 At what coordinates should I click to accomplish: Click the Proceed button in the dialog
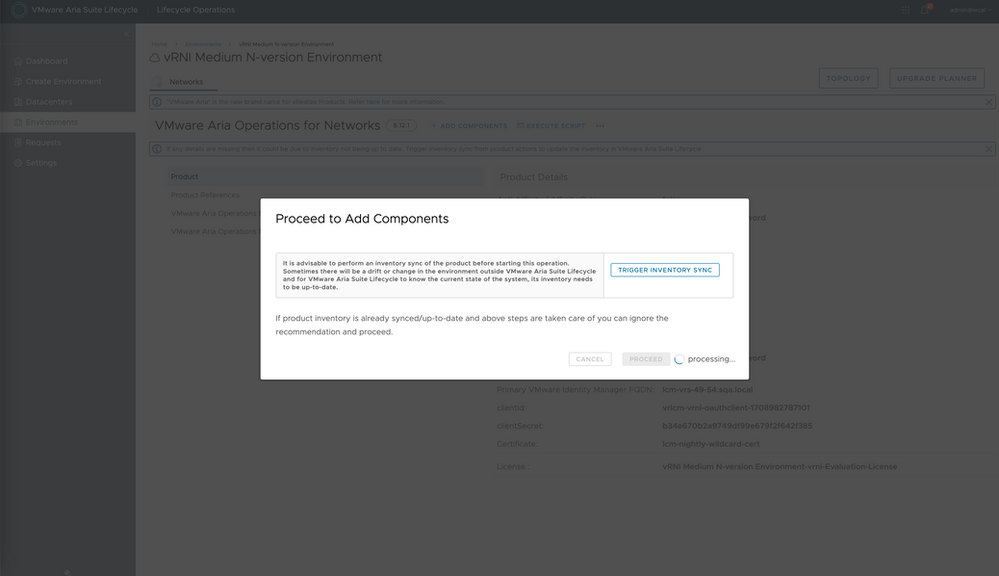tap(646, 359)
